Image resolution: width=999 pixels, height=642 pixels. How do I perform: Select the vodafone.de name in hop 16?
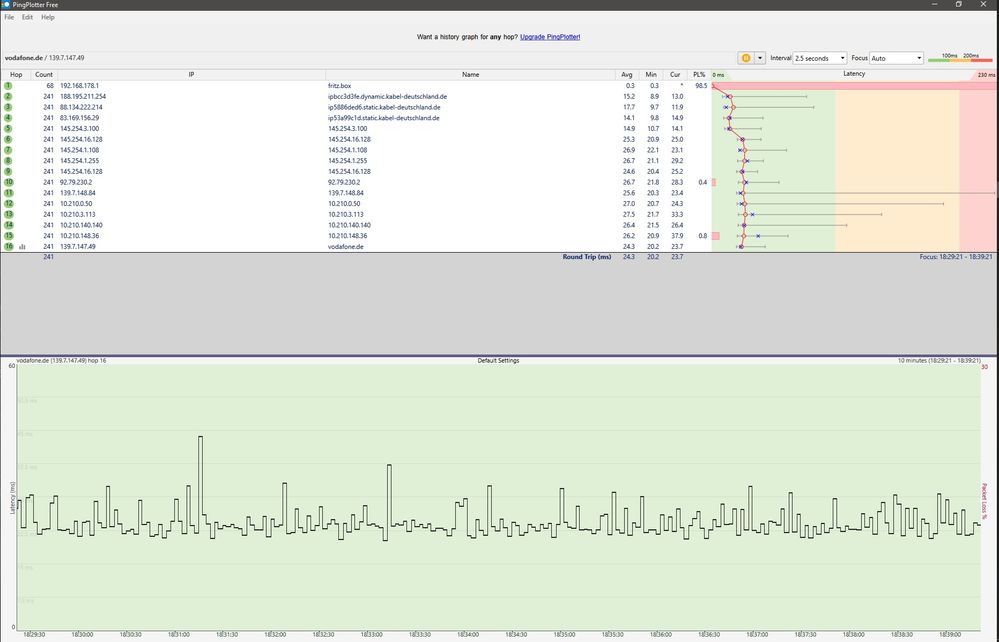pyautogui.click(x=345, y=246)
